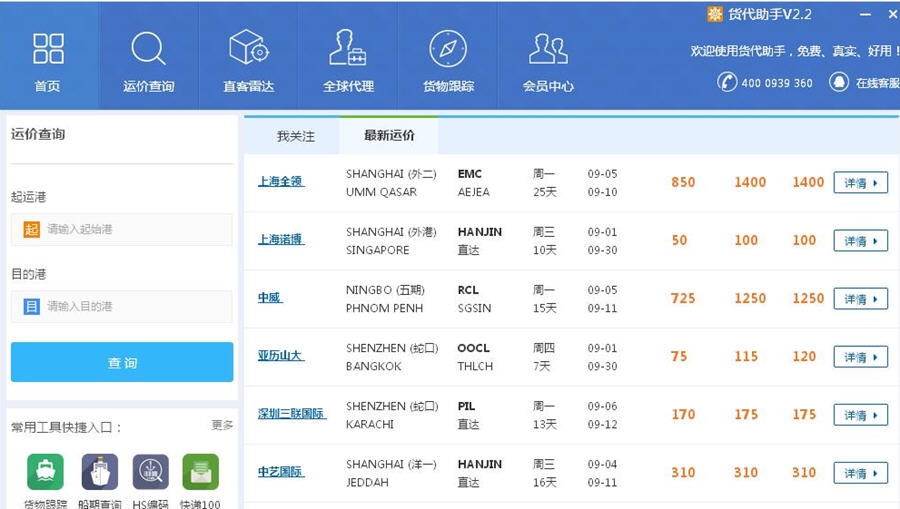Click 25天 transit time in EMC row
Image resolution: width=900 pixels, height=509 pixels.
pos(545,192)
